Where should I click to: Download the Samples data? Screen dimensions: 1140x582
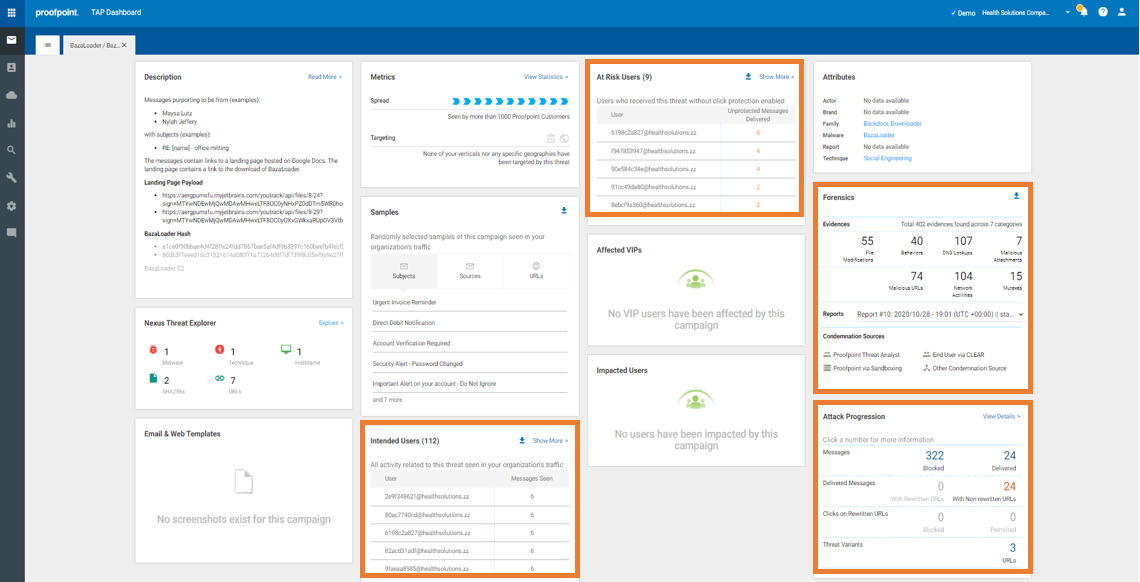click(563, 211)
